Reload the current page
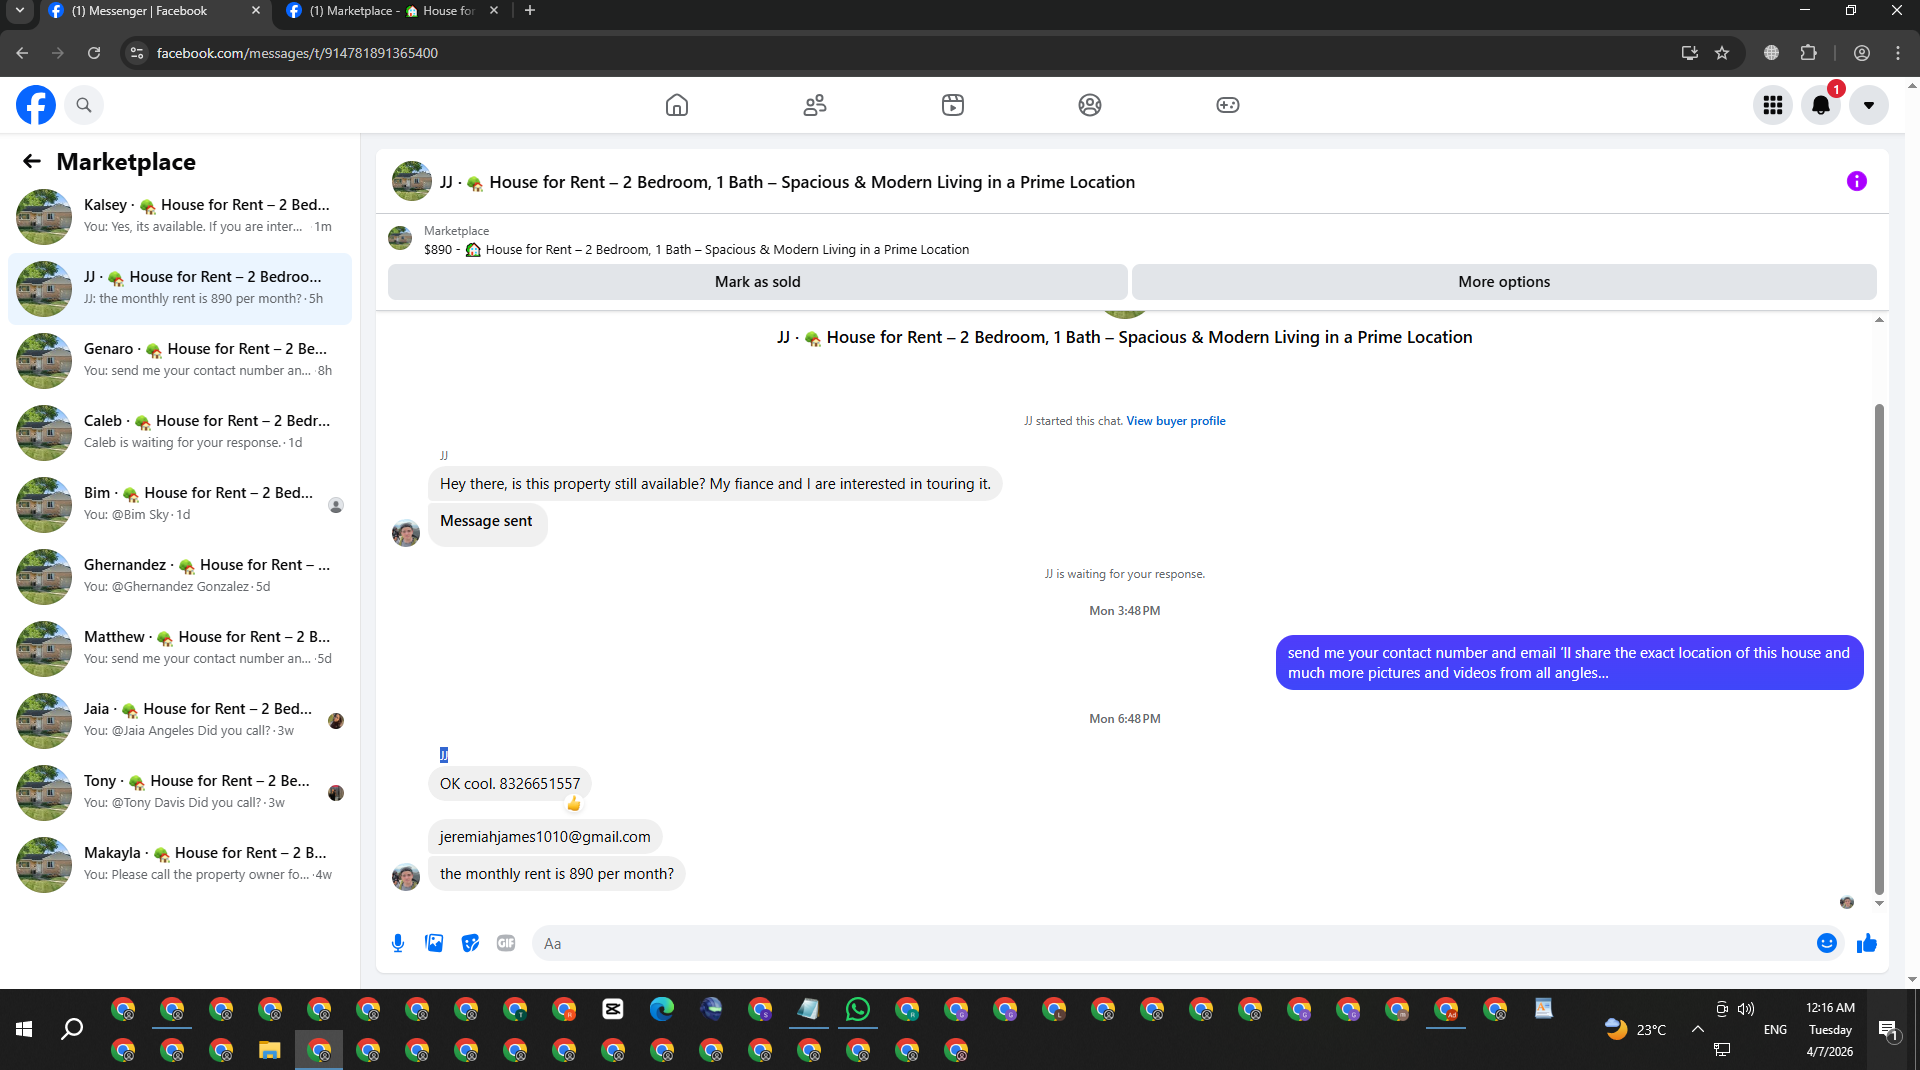Screen dimensions: 1920x1070 [x=94, y=53]
